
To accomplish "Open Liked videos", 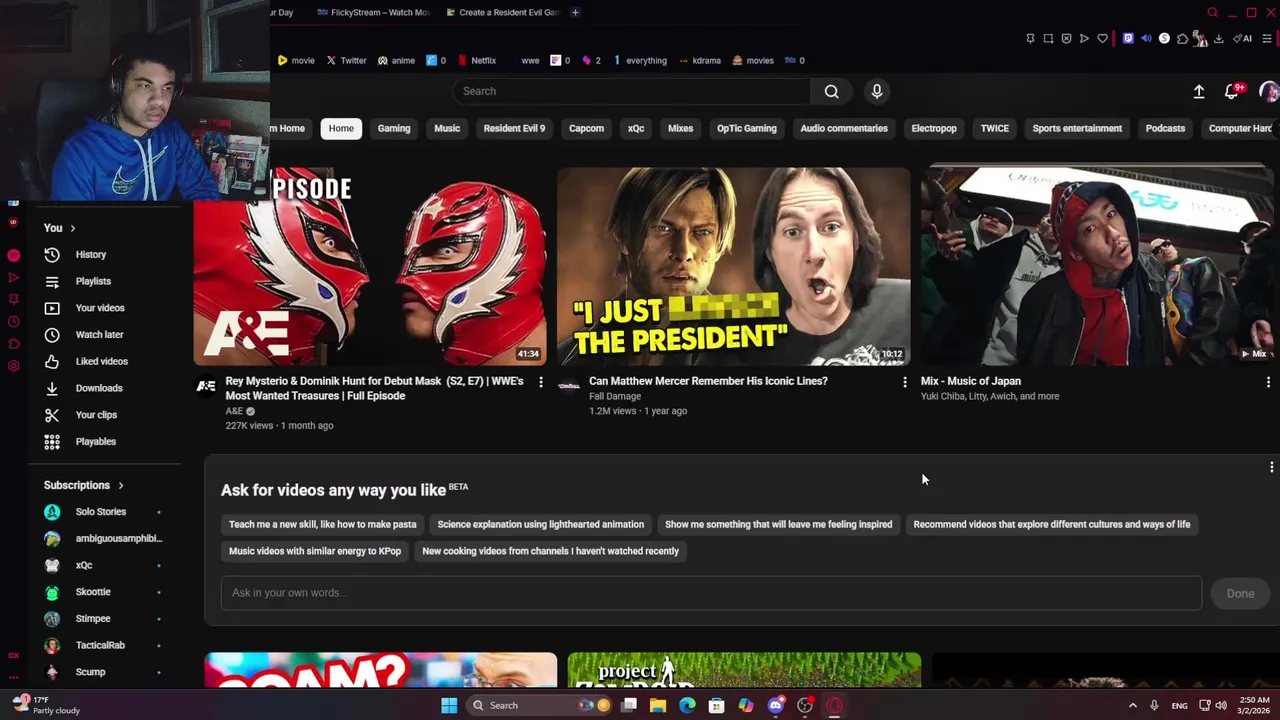I will 101,361.
